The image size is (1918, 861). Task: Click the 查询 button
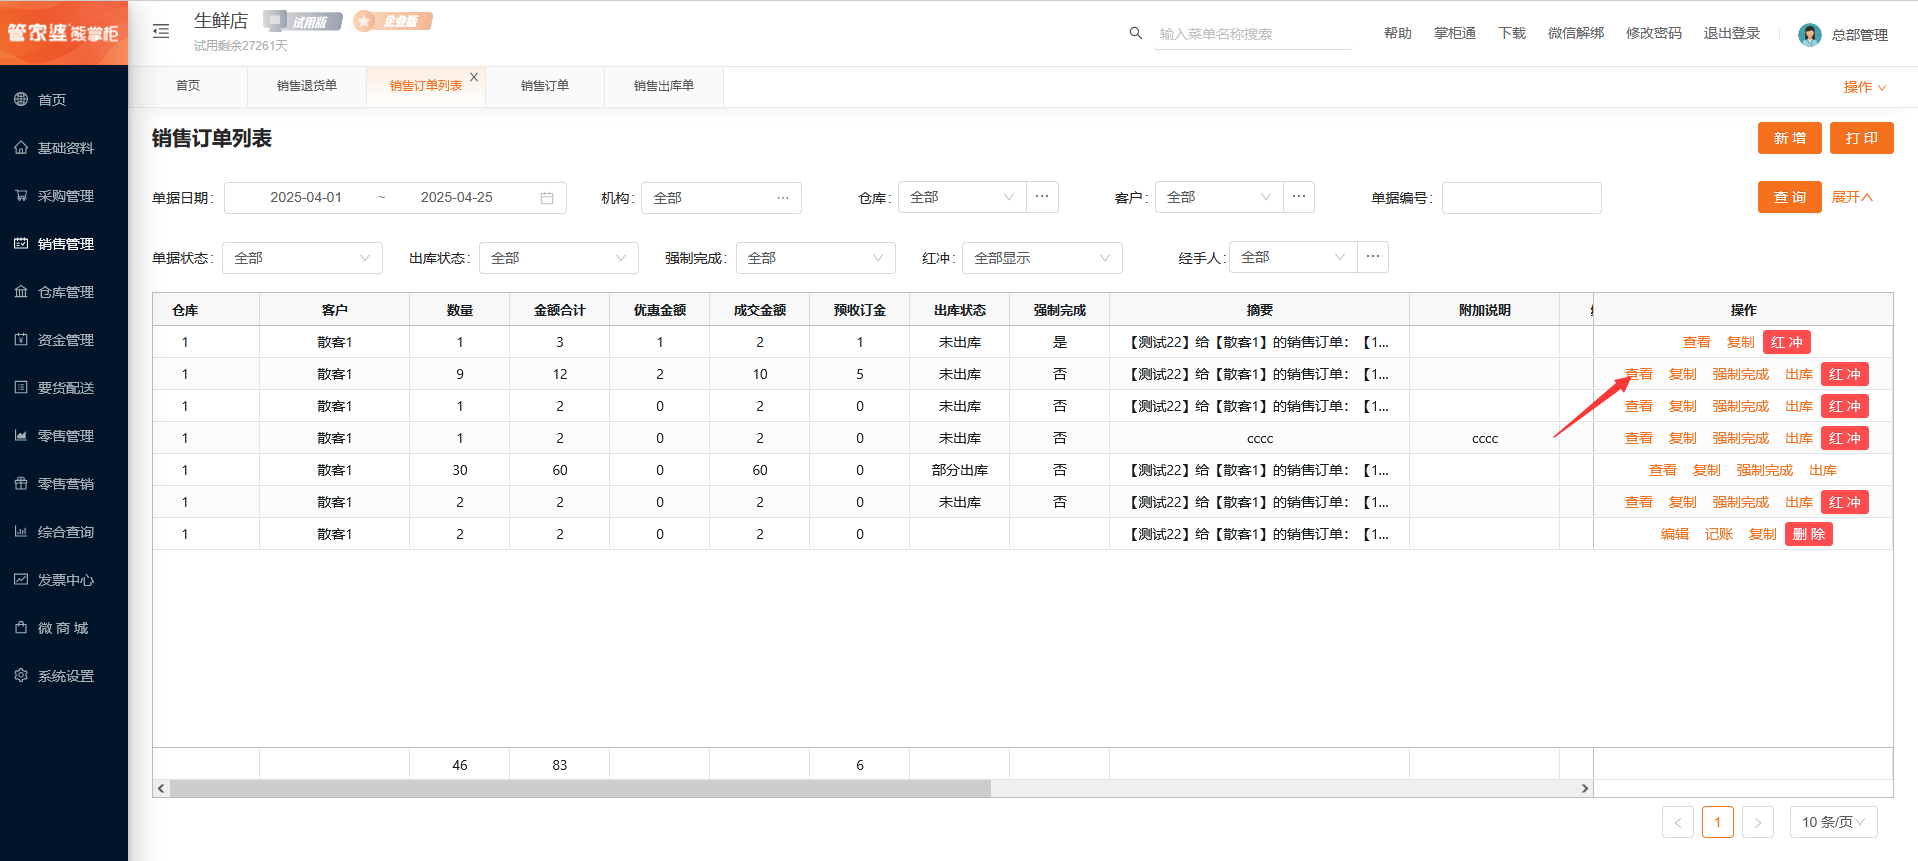click(1789, 198)
